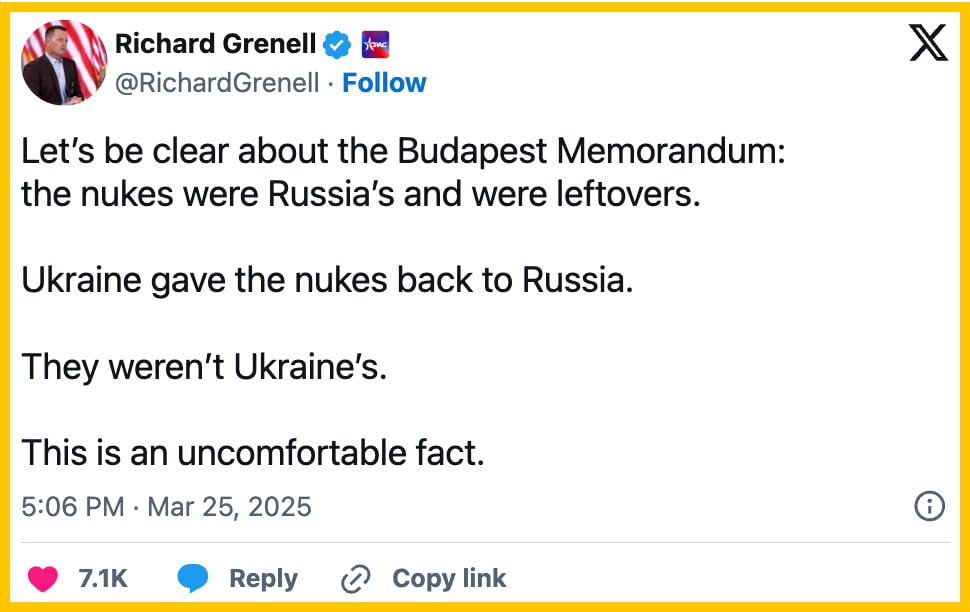Click the Richard Grenell display name
Viewport: 970px width, 612px height.
tap(215, 44)
